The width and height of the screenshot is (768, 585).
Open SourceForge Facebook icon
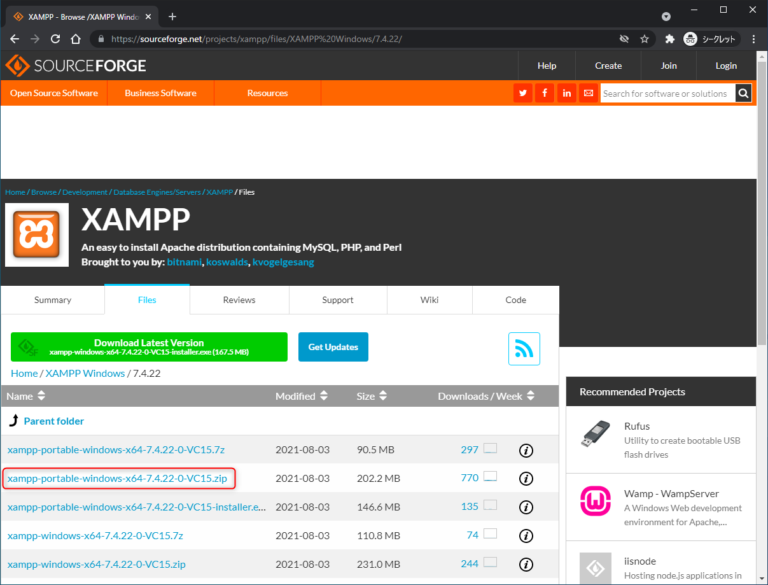tap(545, 93)
